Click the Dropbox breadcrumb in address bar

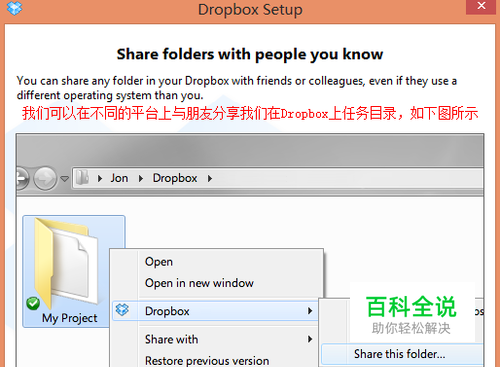point(175,178)
